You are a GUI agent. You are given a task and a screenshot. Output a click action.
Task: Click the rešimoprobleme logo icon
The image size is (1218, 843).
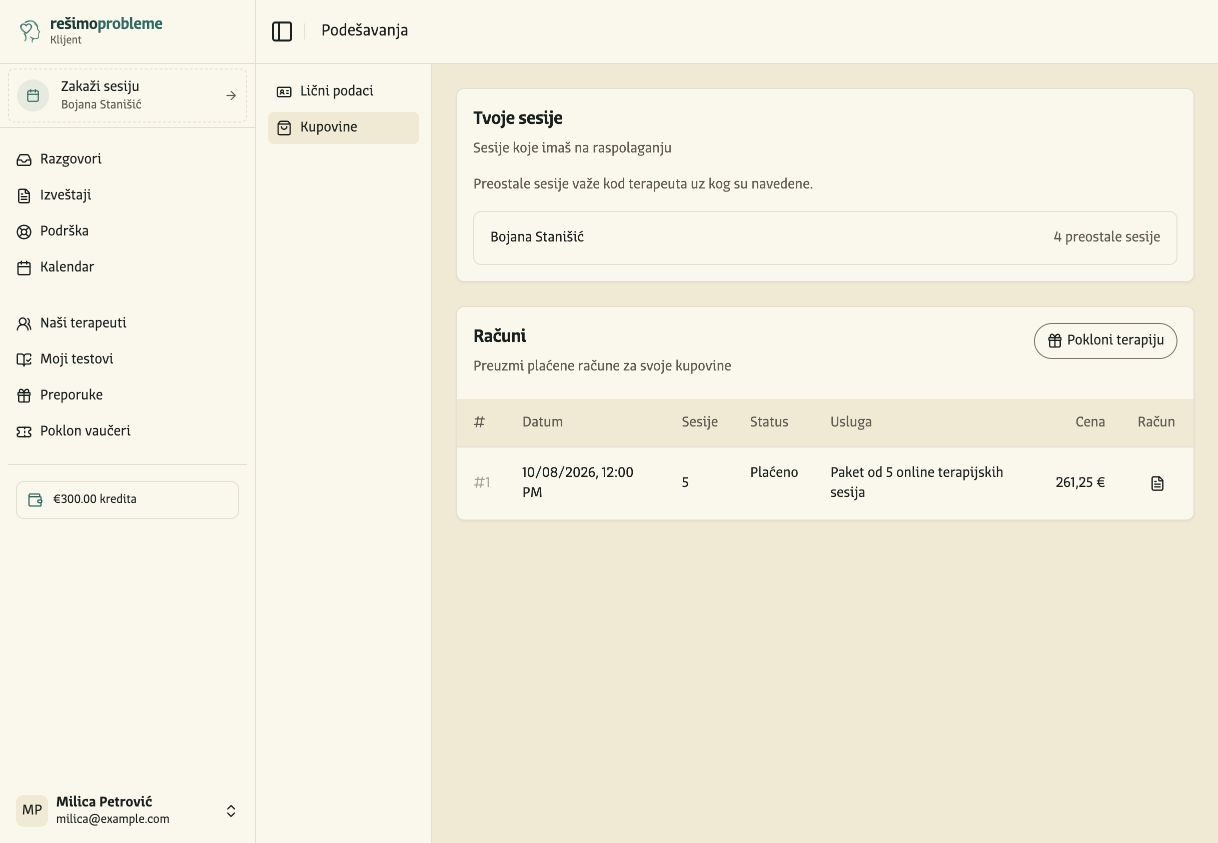tap(30, 31)
